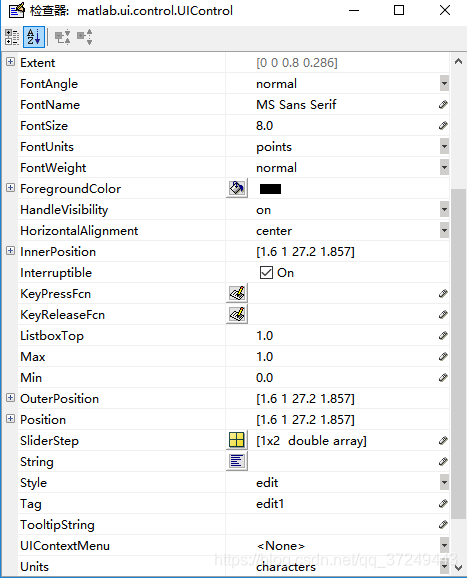This screenshot has width=467, height=578.
Task: Select the HorizontalAlignment property name
Action: tap(79, 231)
